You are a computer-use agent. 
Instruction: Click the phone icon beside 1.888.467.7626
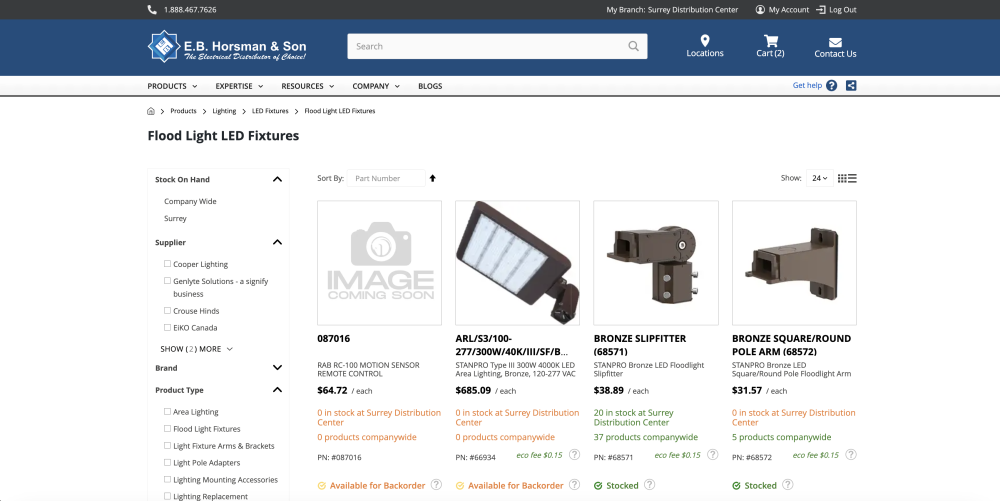pyautogui.click(x=152, y=10)
